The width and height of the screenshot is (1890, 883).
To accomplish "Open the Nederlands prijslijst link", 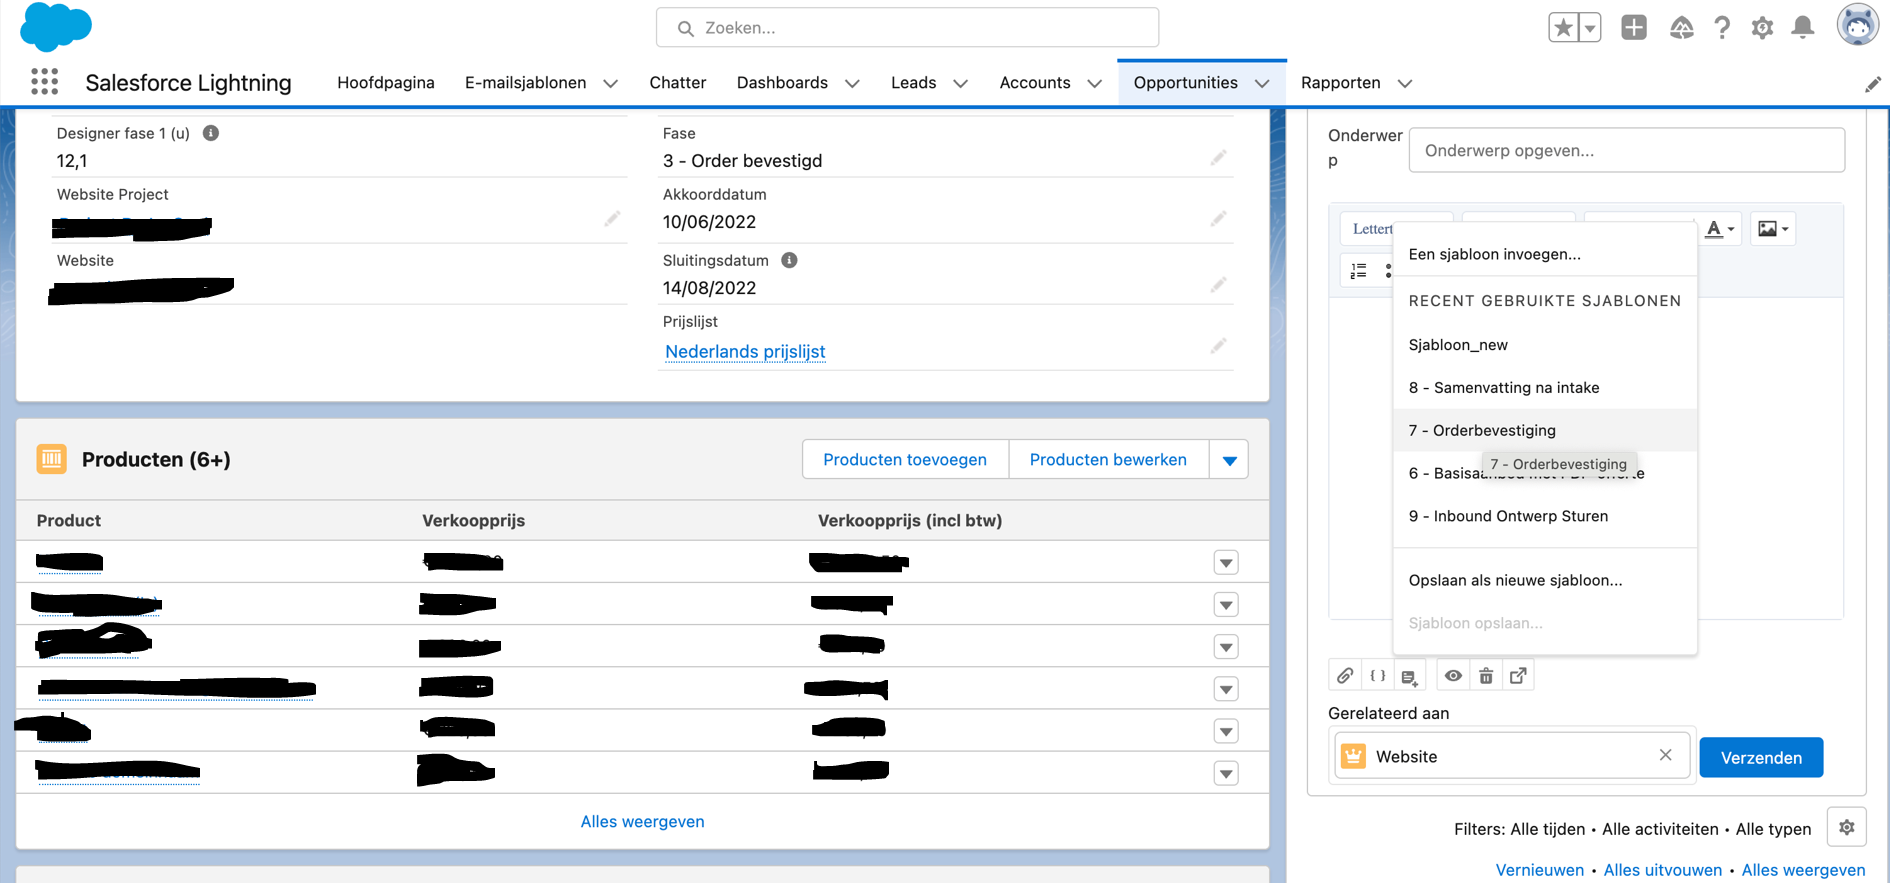I will point(745,352).
